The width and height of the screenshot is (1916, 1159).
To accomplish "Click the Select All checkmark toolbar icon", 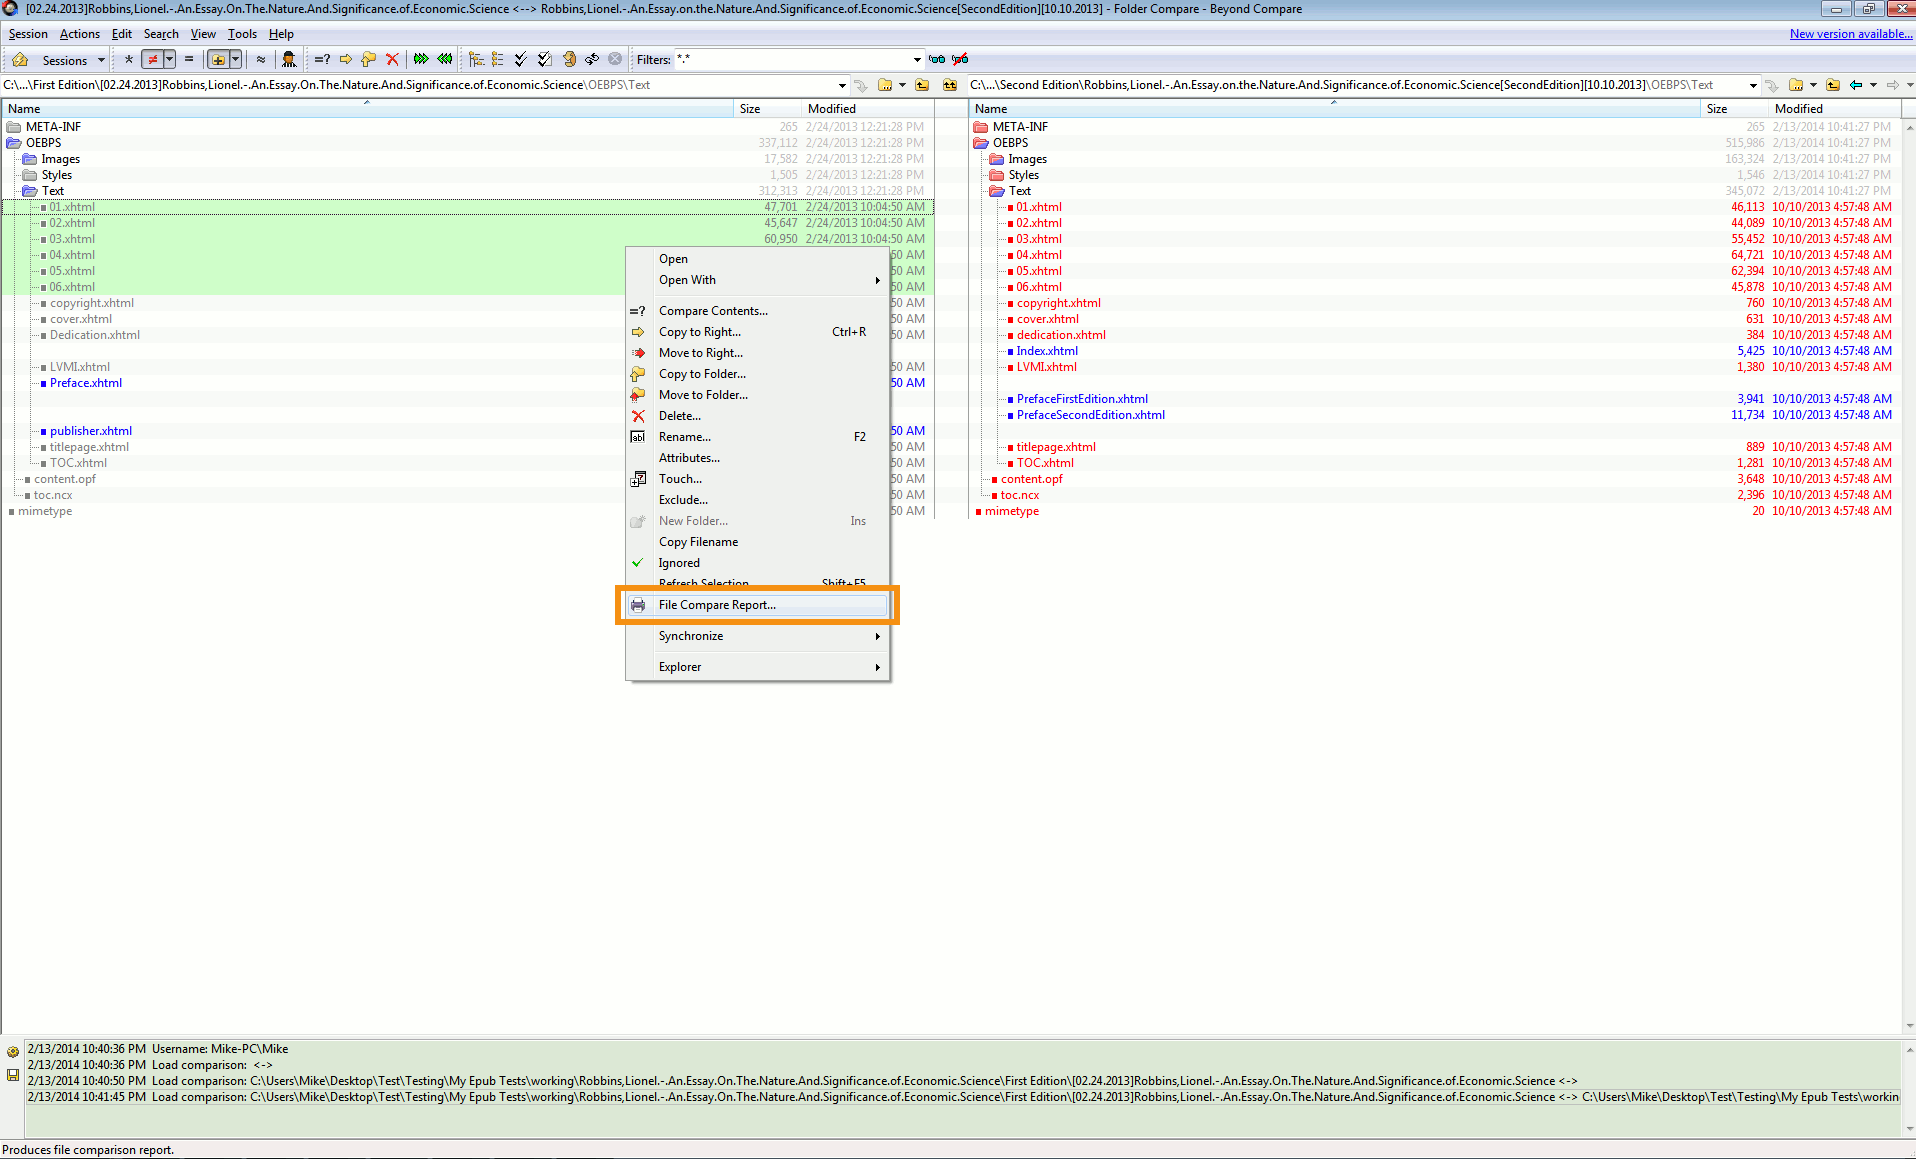I will pyautogui.click(x=521, y=60).
